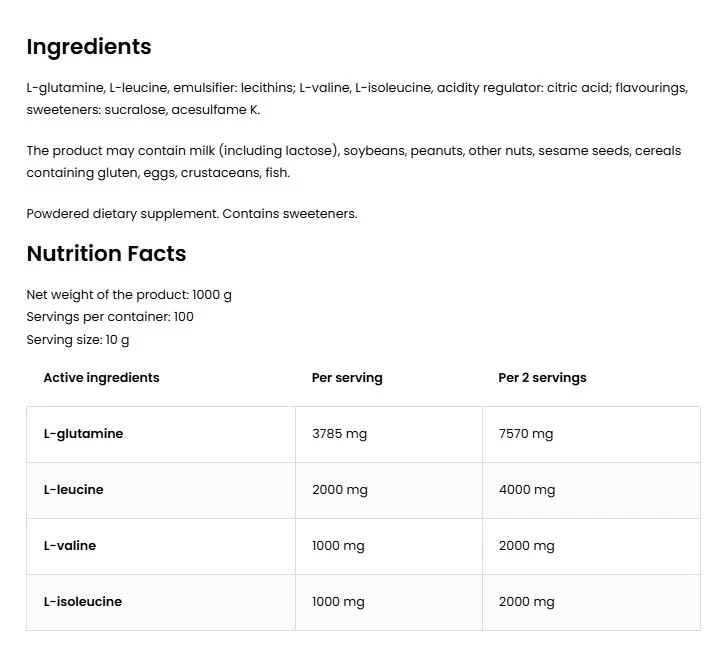Select the L-leucine row label
The image size is (720, 664).
click(x=73, y=490)
